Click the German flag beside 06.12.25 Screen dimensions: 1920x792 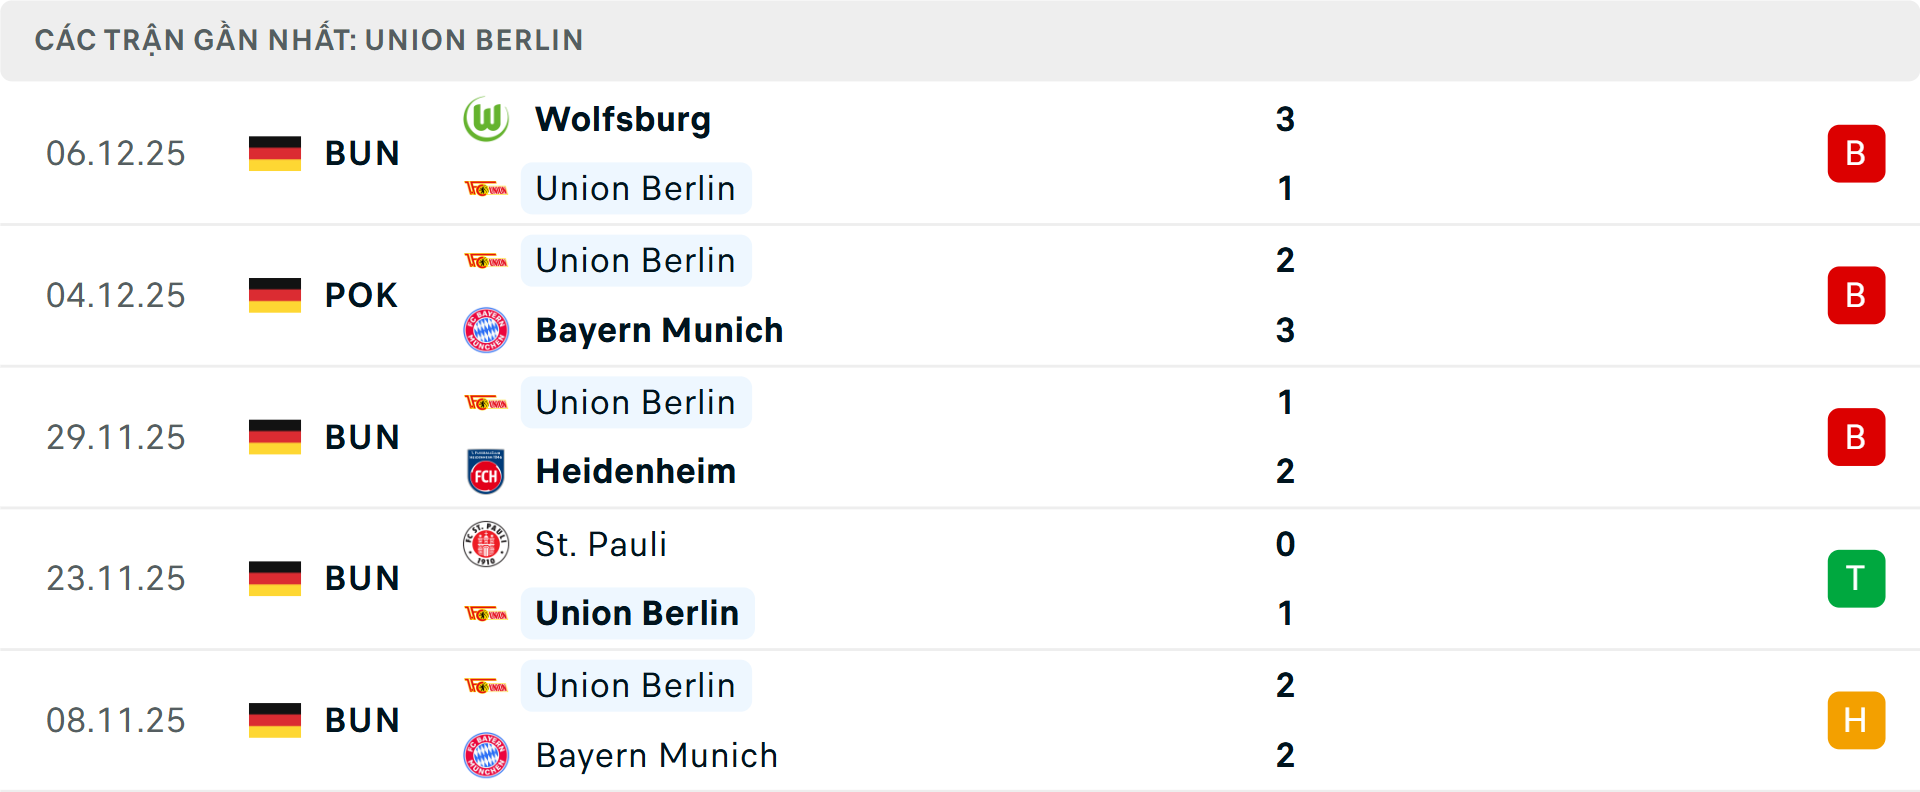pos(275,153)
